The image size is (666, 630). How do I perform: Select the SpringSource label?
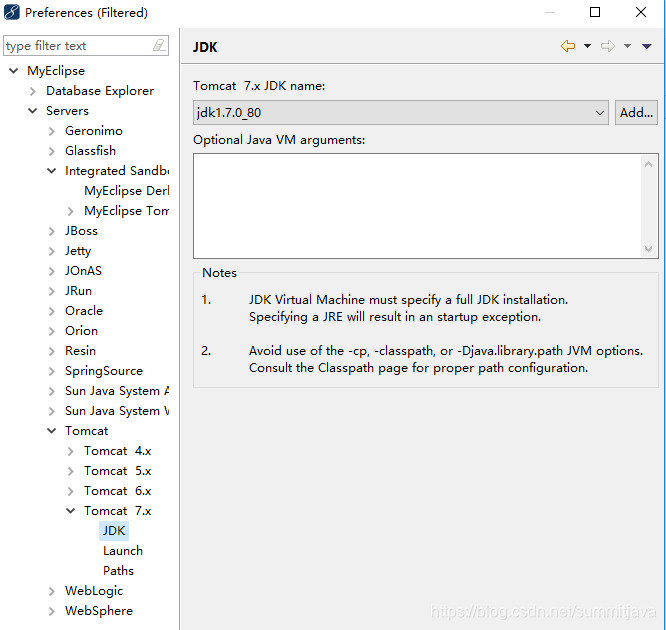104,371
